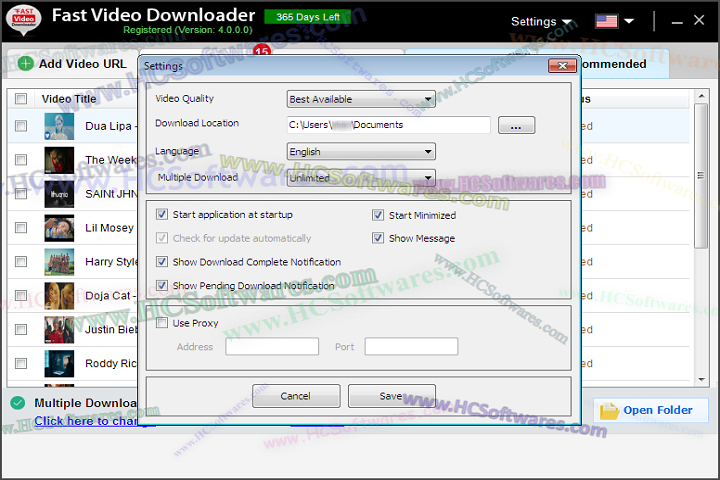Screen dimensions: 720x480
Task: Open the Roddy Ricch video thumbnail
Action: click(59, 363)
